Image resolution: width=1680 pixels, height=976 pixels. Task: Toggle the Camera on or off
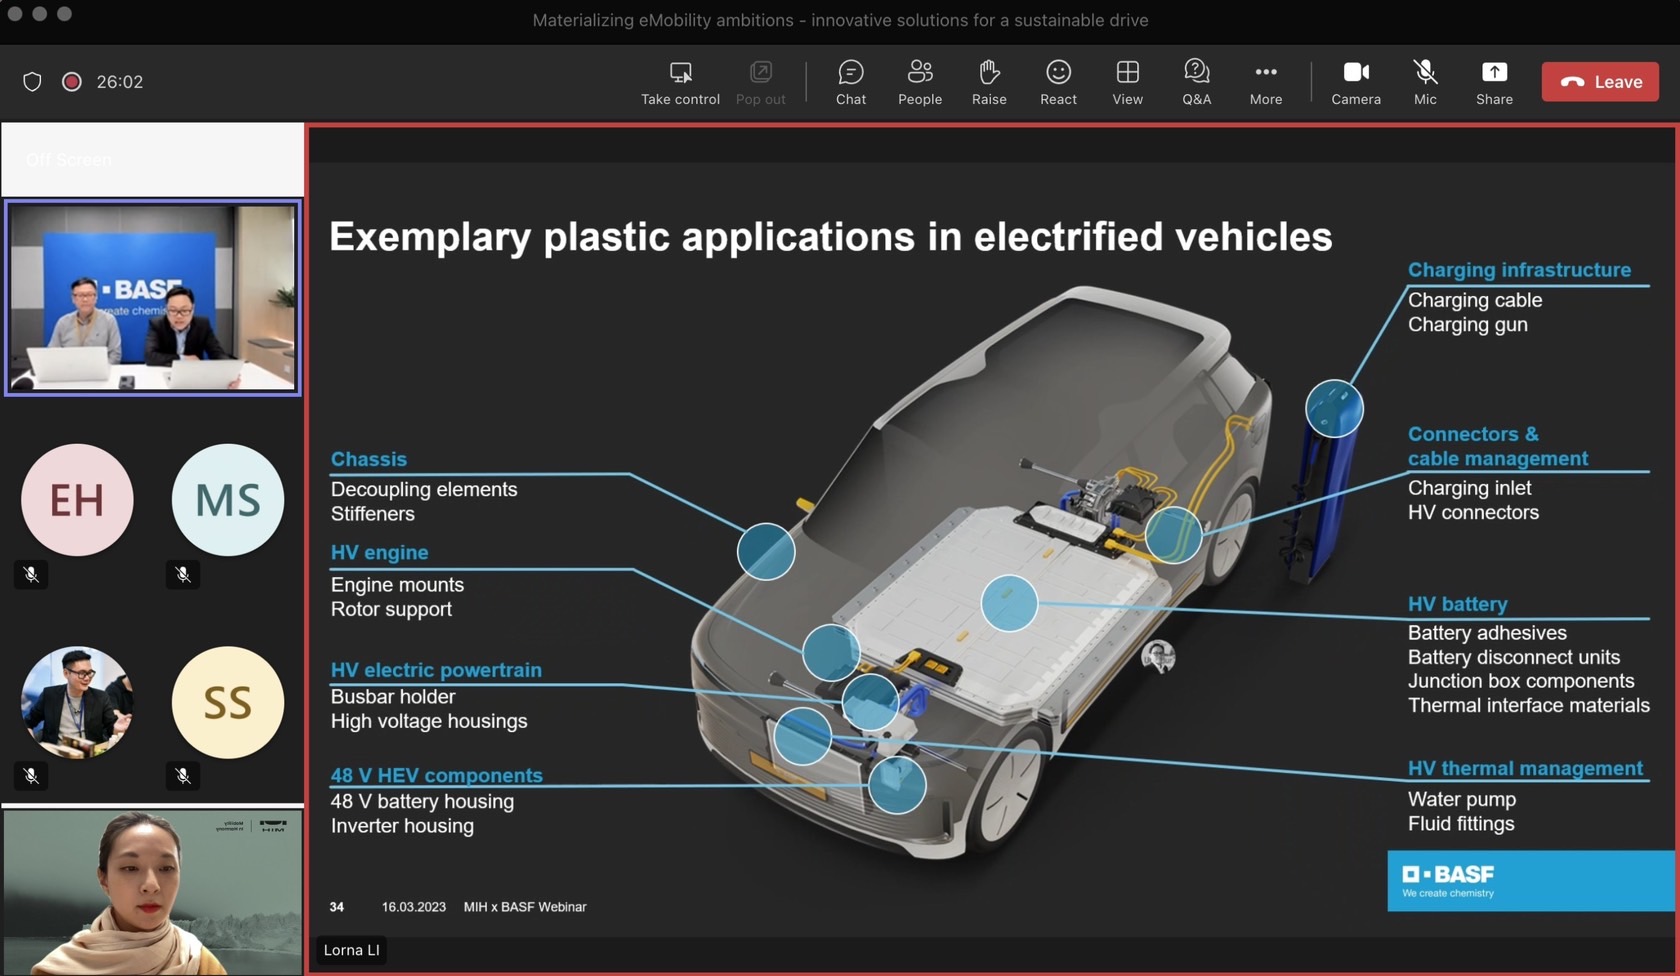pyautogui.click(x=1355, y=82)
